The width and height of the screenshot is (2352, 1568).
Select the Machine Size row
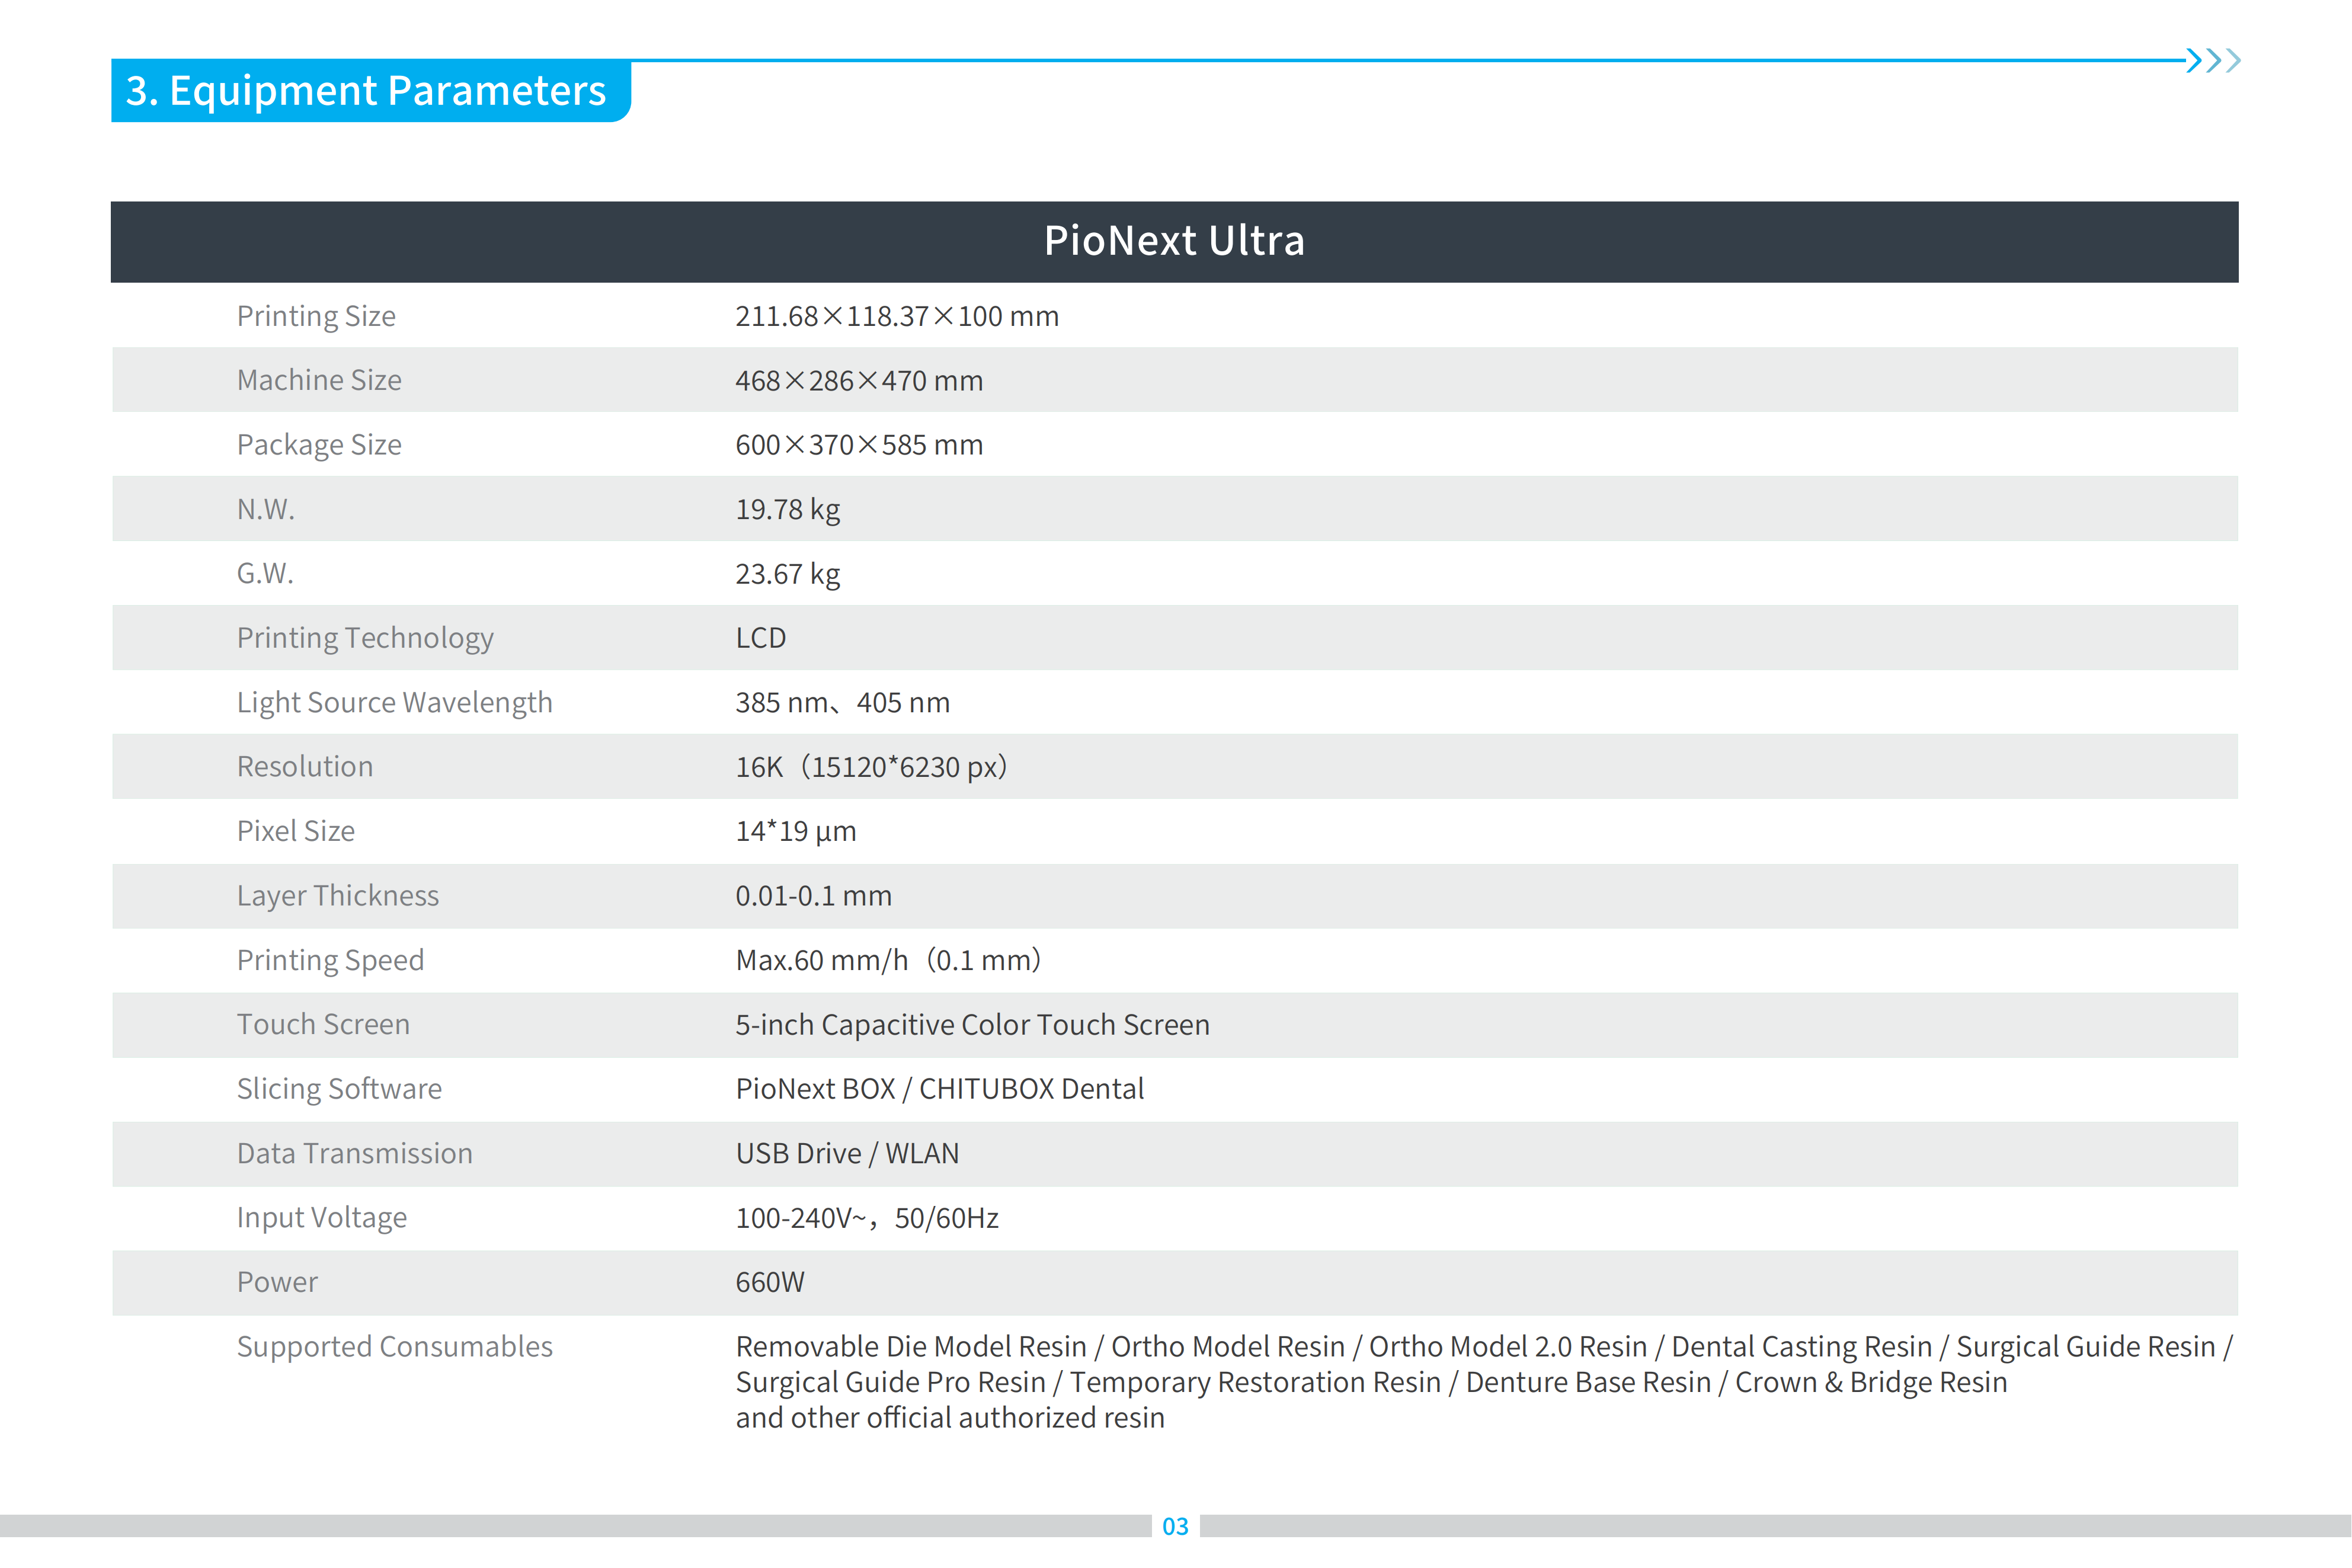[x=1174, y=380]
